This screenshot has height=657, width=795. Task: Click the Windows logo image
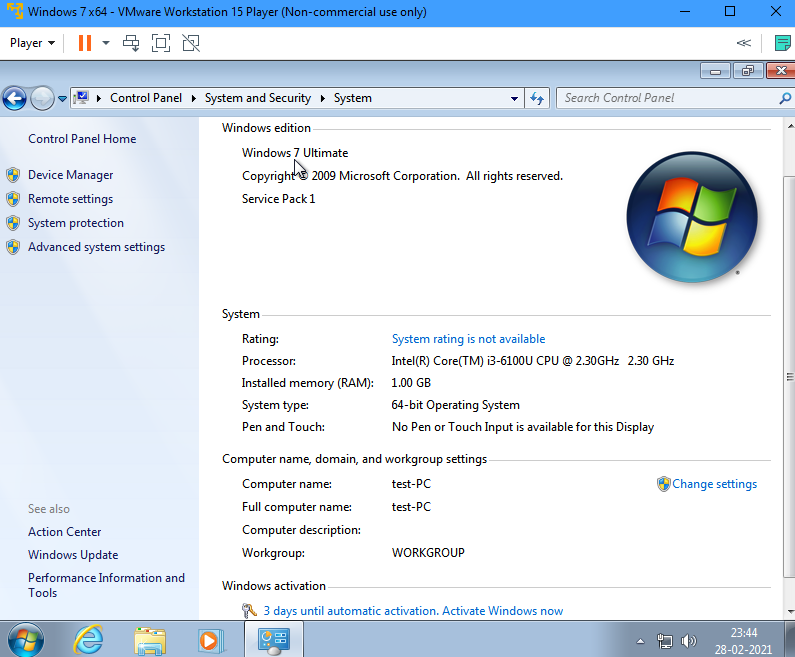point(692,217)
